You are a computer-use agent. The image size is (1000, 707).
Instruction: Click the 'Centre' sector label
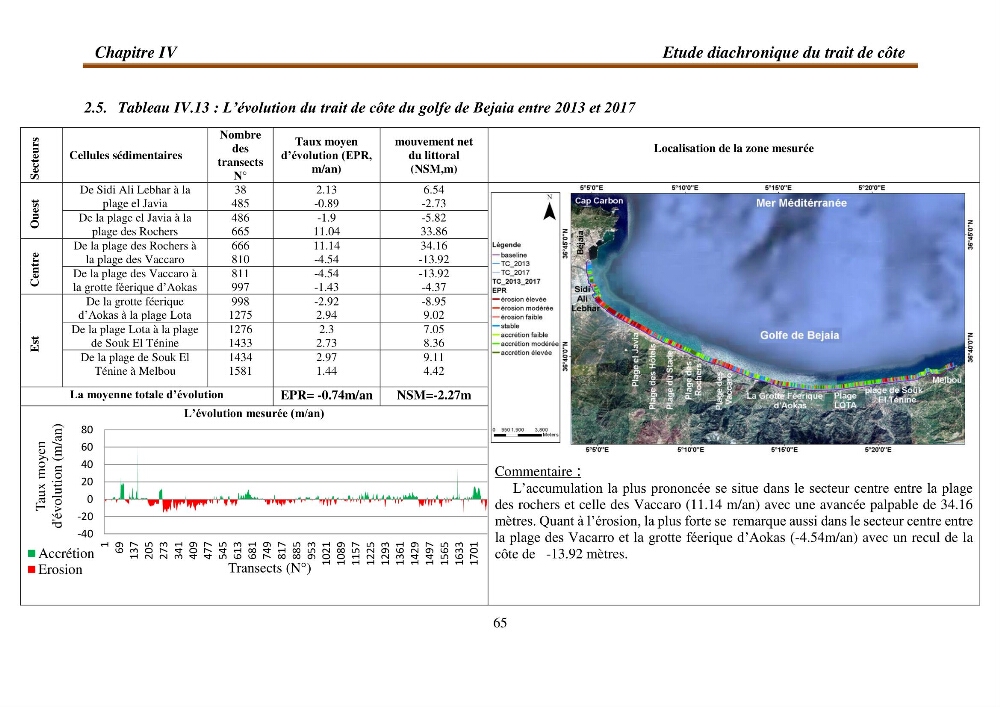pos(35,268)
